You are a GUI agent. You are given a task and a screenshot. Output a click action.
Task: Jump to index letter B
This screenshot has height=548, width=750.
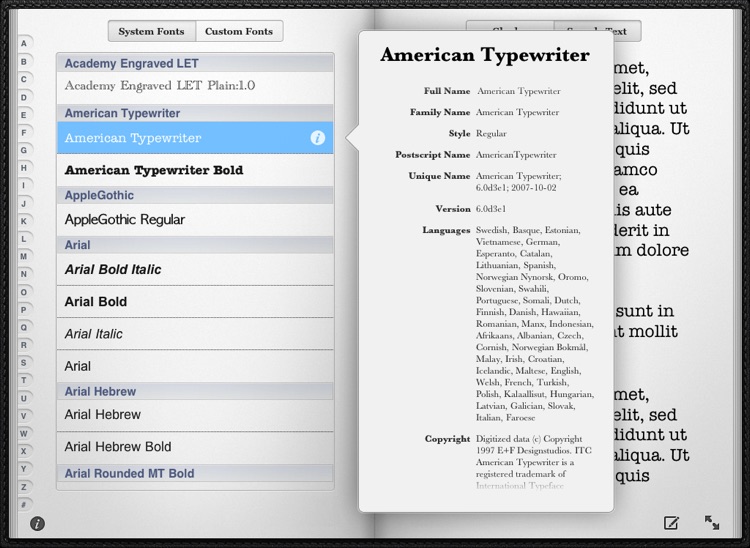pos(24,62)
